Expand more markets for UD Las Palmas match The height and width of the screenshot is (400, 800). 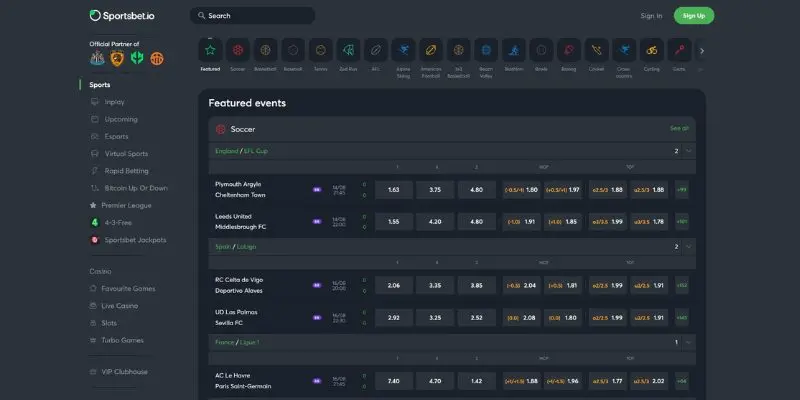tap(682, 317)
